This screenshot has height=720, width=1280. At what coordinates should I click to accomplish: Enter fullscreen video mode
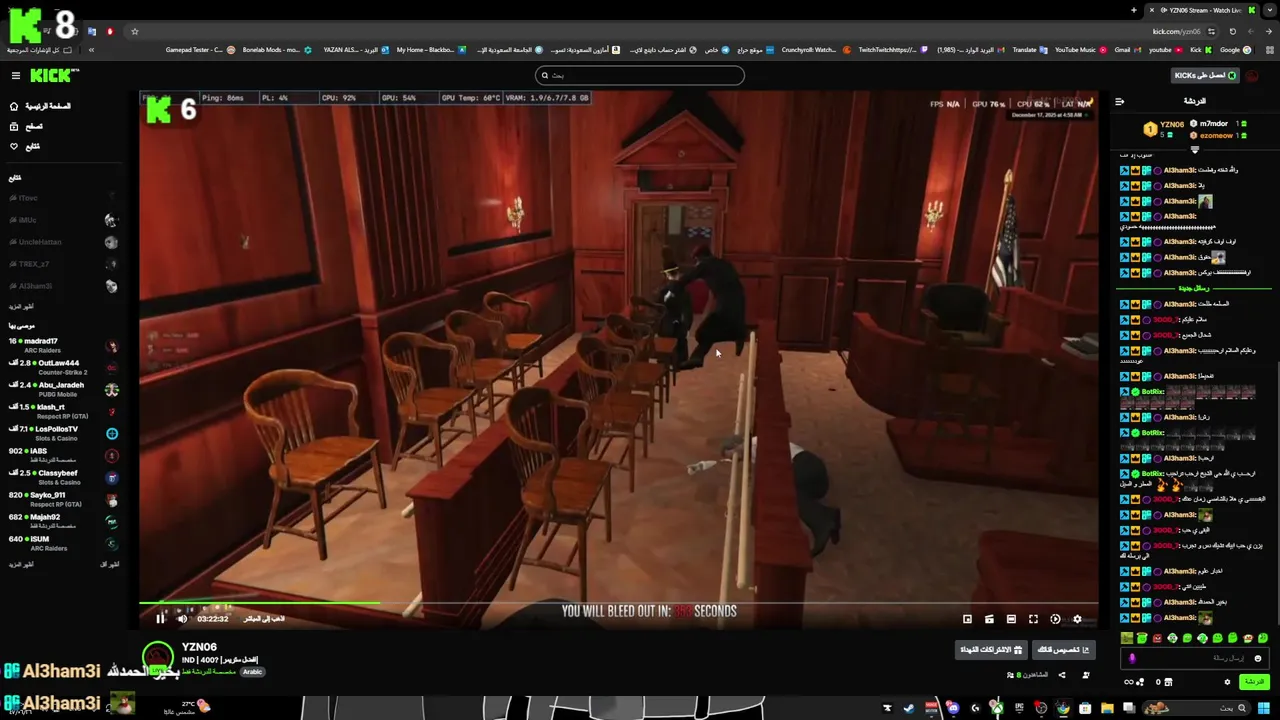[1033, 619]
